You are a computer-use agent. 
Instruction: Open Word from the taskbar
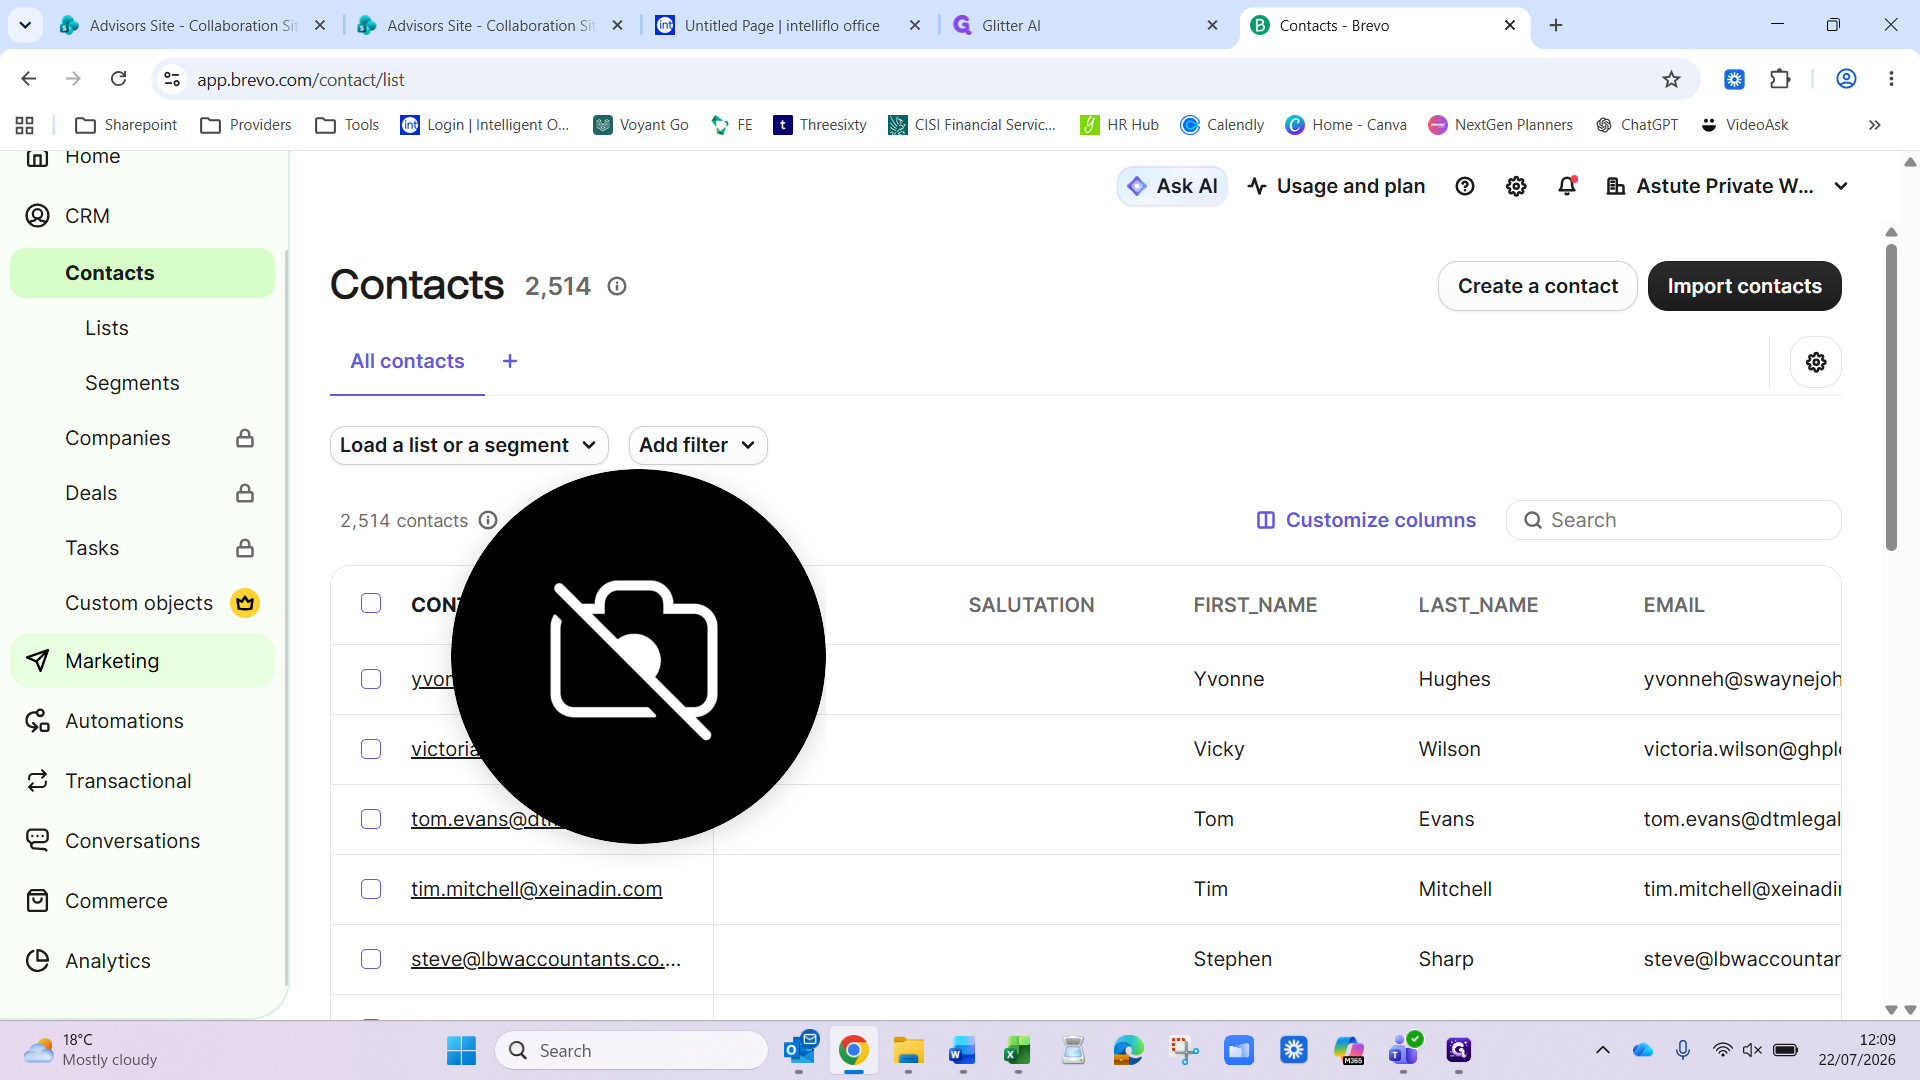962,1050
